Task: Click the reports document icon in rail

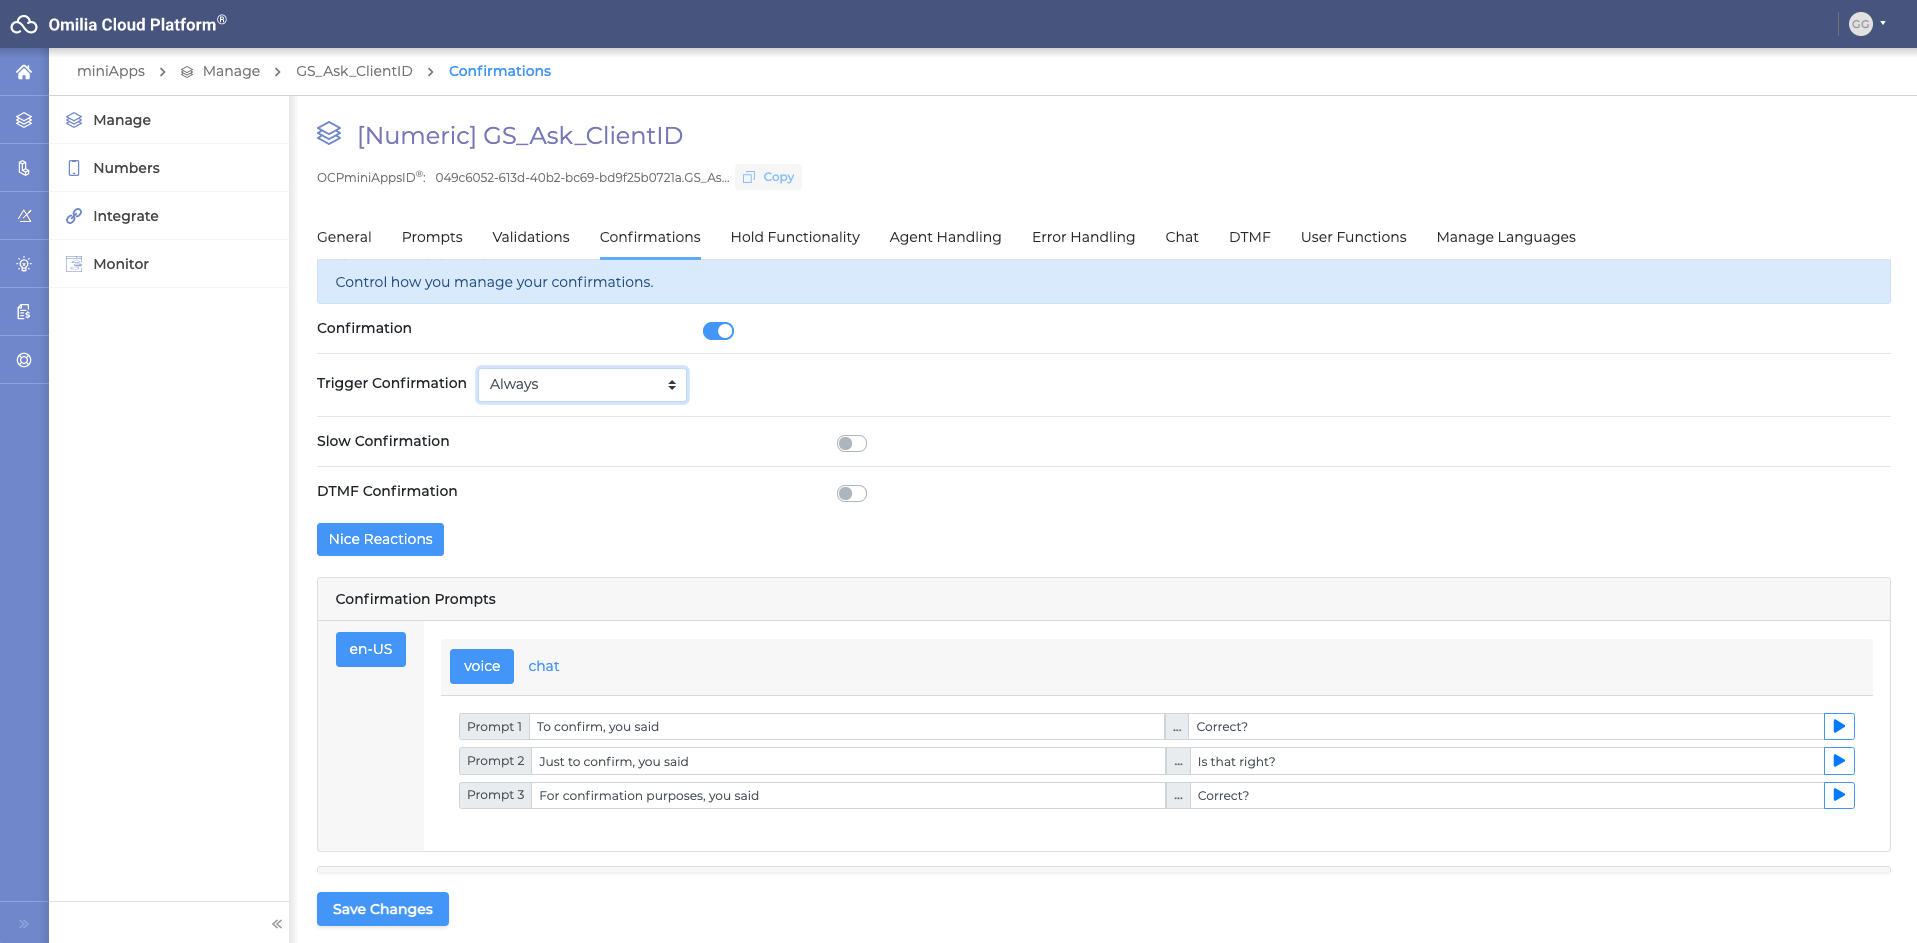Action: (24, 312)
